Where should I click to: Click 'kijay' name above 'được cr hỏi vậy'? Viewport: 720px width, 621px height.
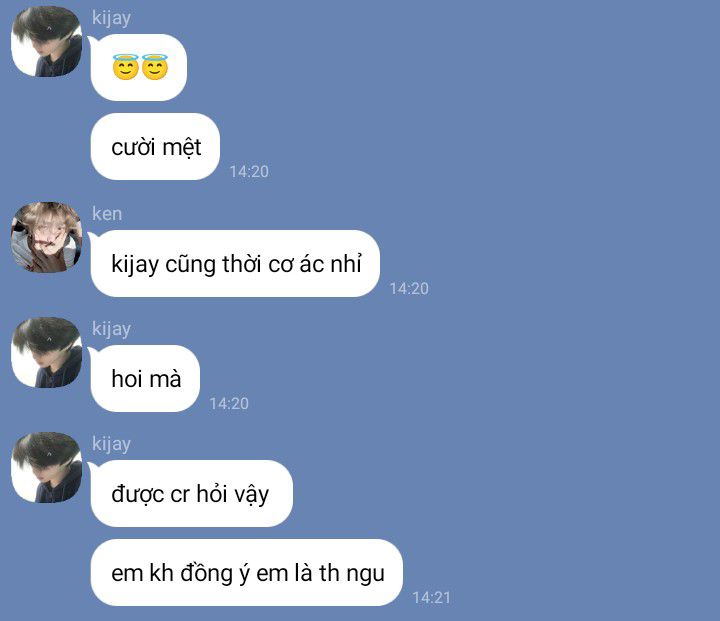click(x=111, y=444)
